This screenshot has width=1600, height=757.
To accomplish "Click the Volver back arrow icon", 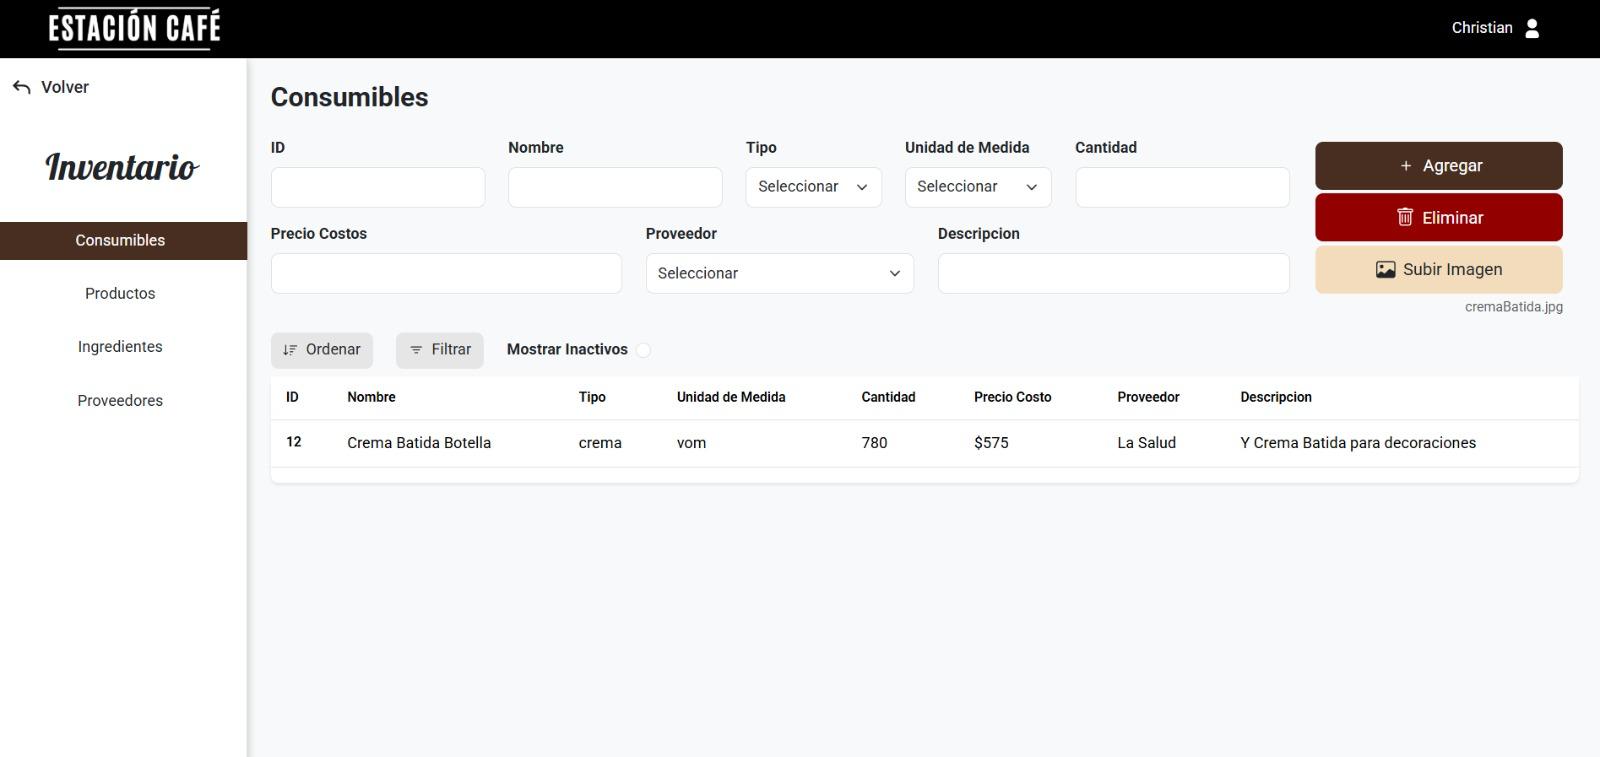I will pyautogui.click(x=21, y=87).
